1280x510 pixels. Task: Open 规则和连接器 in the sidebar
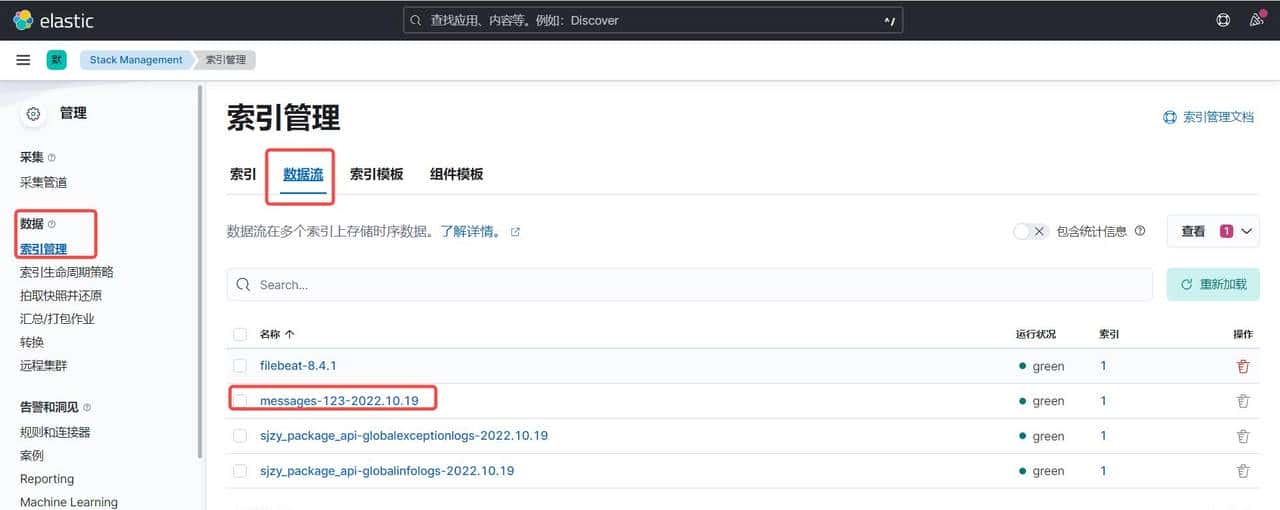click(55, 432)
